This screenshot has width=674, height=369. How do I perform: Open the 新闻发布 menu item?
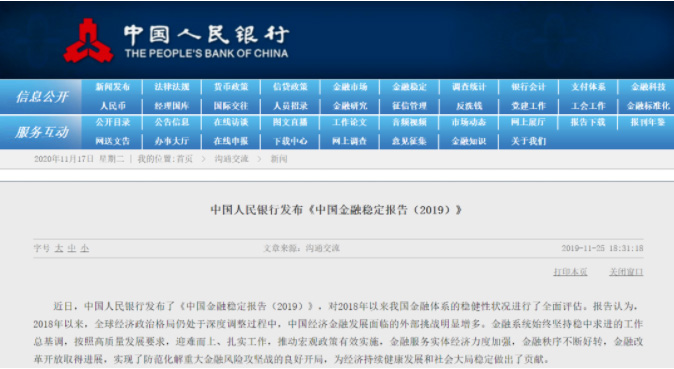[112, 87]
